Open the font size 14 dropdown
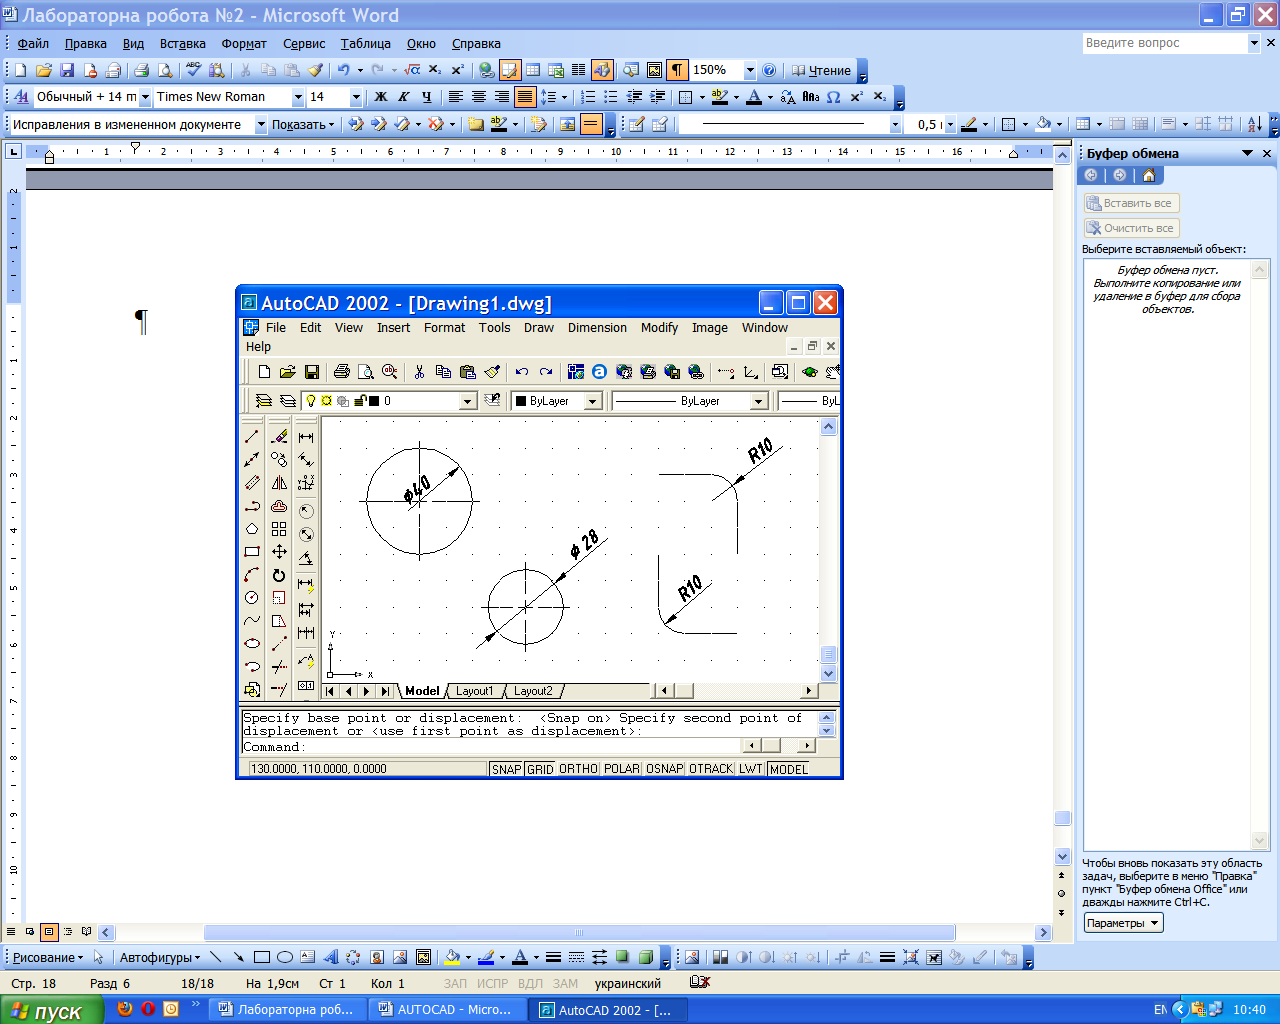 [356, 97]
